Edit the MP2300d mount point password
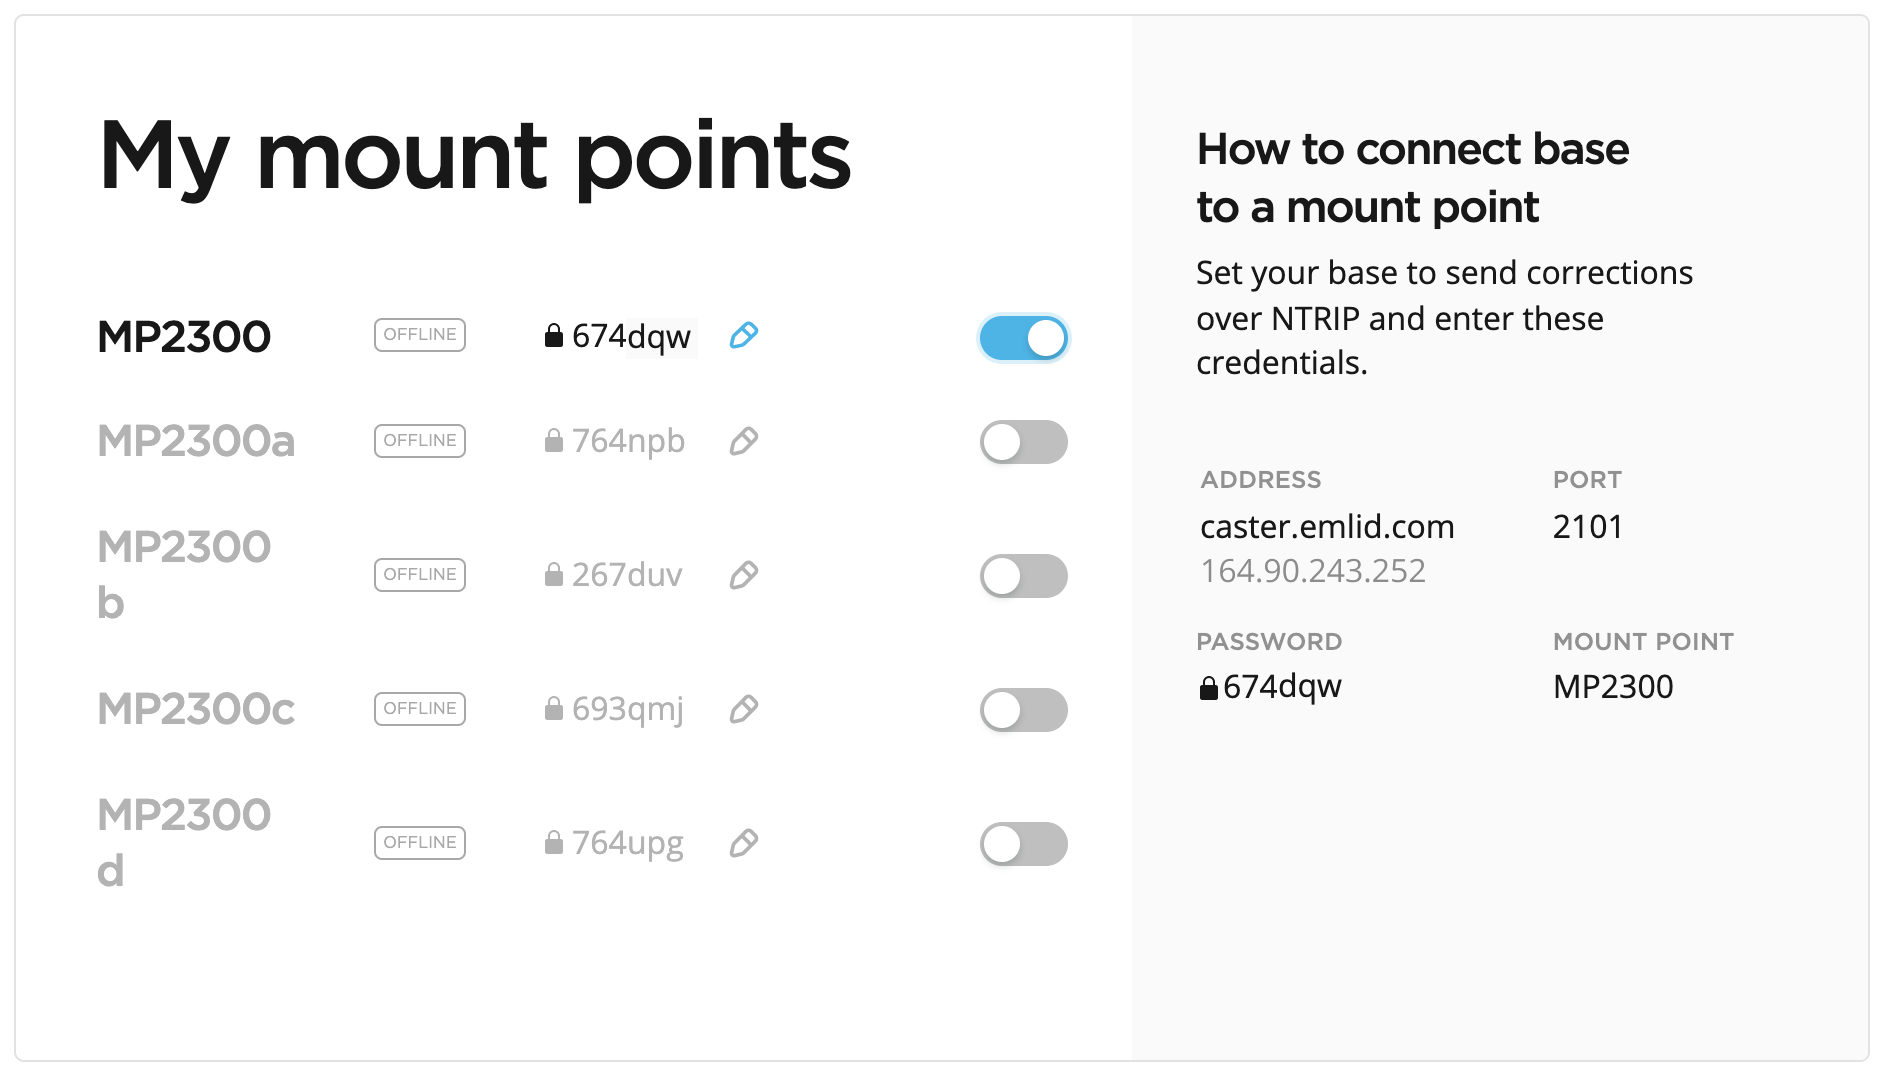This screenshot has height=1074, width=1884. 743,845
